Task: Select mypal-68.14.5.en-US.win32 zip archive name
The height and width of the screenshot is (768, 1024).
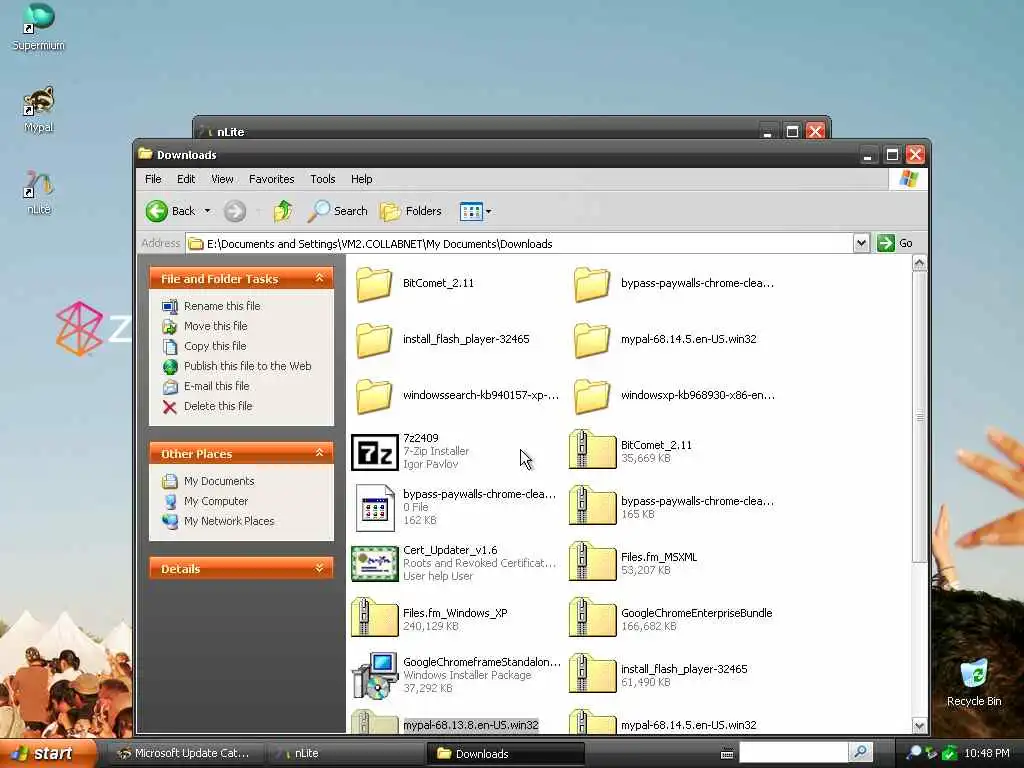Action: click(x=688, y=725)
